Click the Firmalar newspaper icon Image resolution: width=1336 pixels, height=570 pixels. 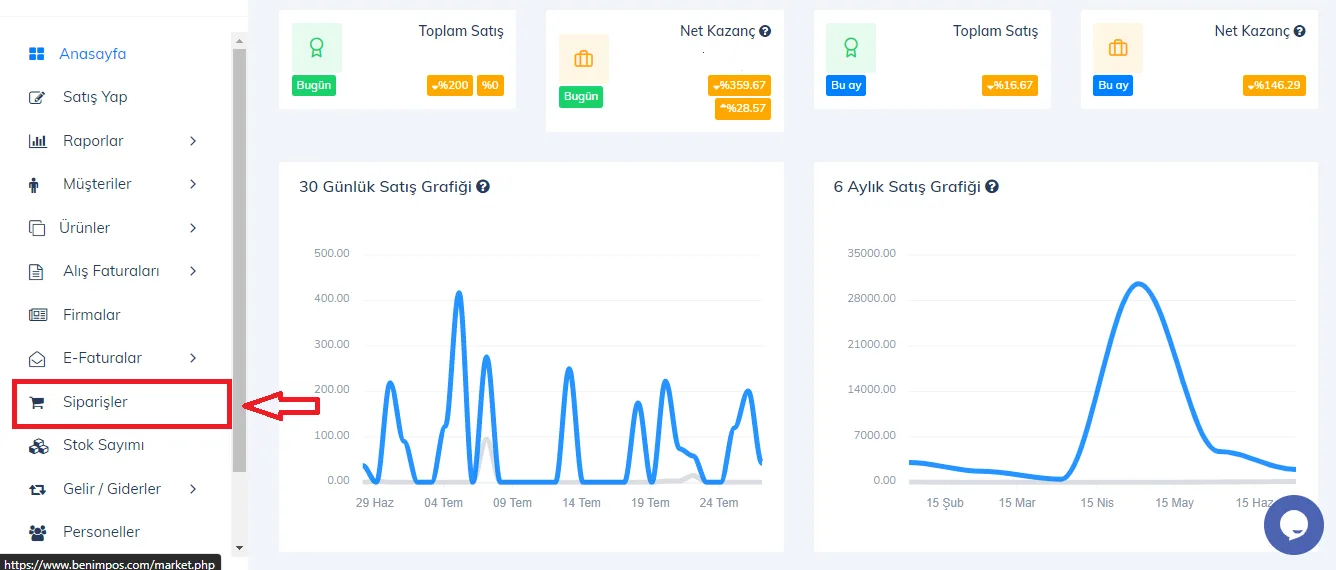pos(38,315)
